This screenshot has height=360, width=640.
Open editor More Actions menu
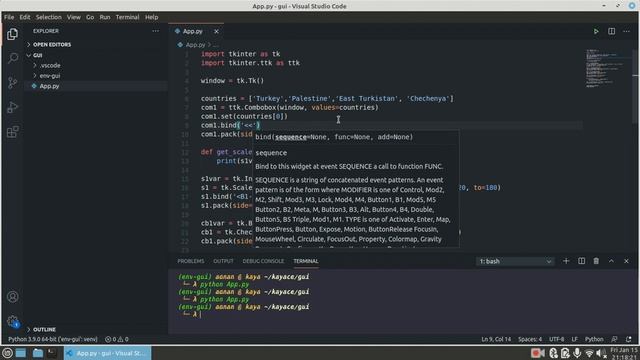[626, 31]
